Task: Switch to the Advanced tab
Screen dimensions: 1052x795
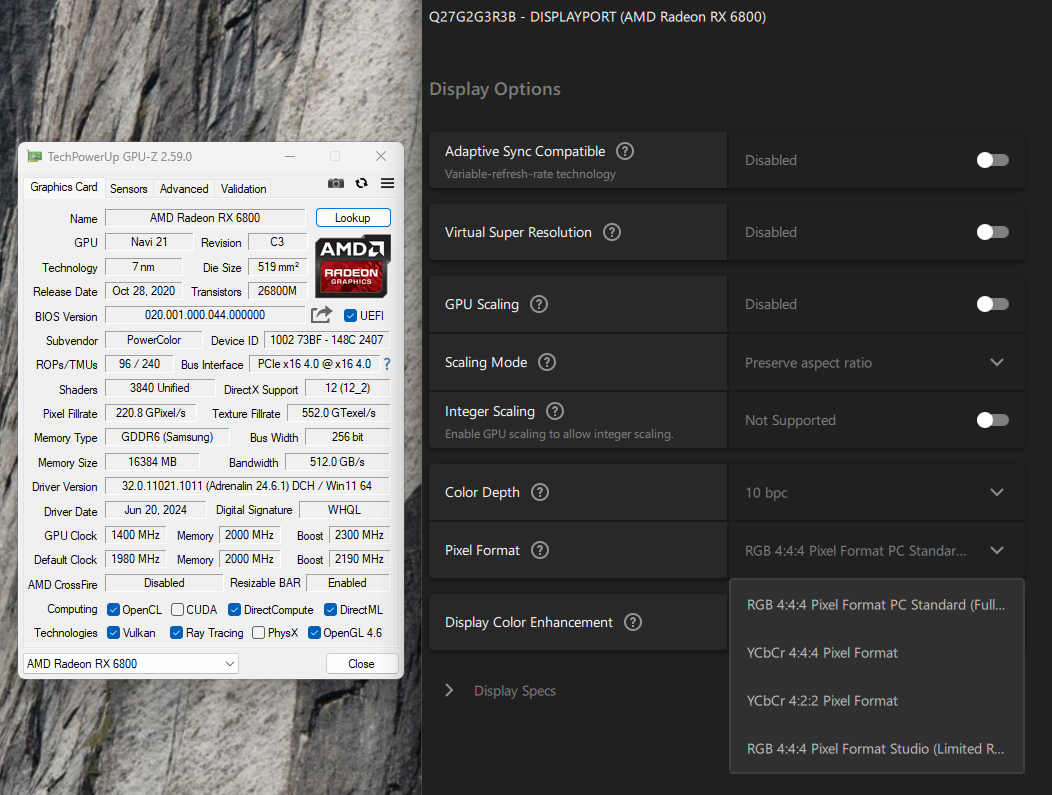Action: coord(184,189)
